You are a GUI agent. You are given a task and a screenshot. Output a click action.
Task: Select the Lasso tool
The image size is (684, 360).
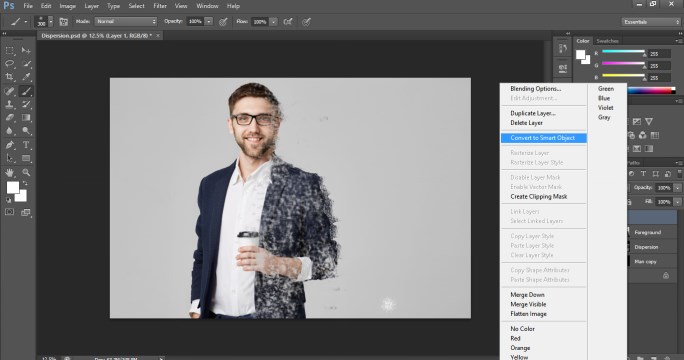coord(10,64)
